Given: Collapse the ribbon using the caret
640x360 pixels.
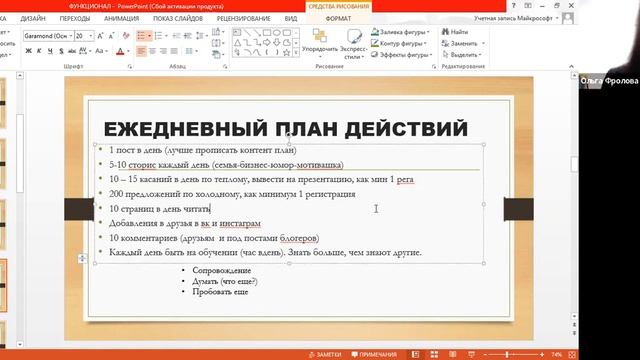Looking at the screenshot, I should (571, 66).
